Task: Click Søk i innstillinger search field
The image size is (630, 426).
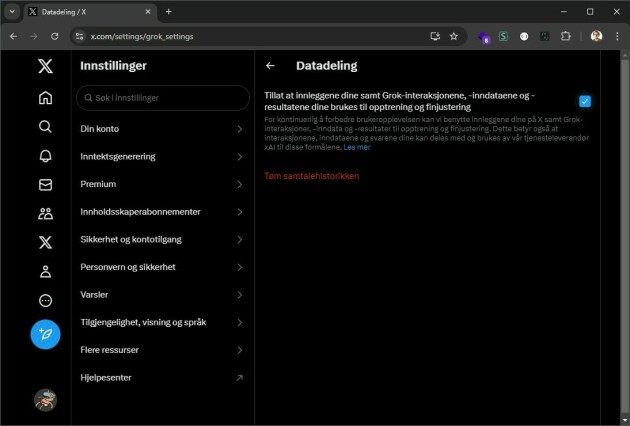Action: click(x=163, y=98)
